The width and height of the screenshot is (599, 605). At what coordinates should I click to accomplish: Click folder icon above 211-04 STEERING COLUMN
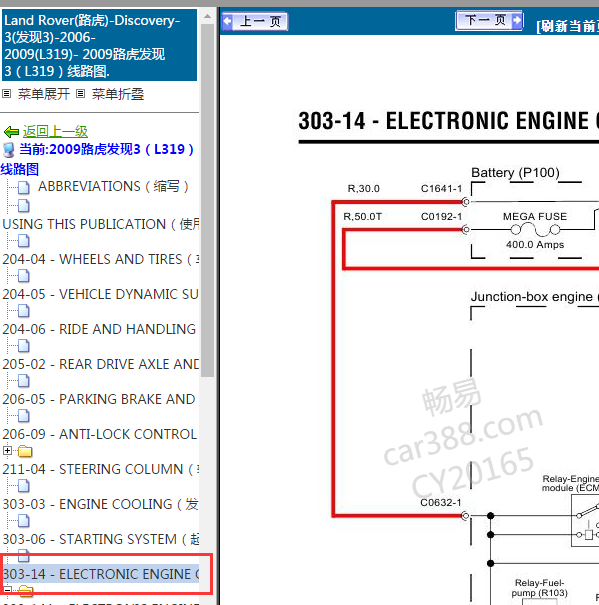25,451
